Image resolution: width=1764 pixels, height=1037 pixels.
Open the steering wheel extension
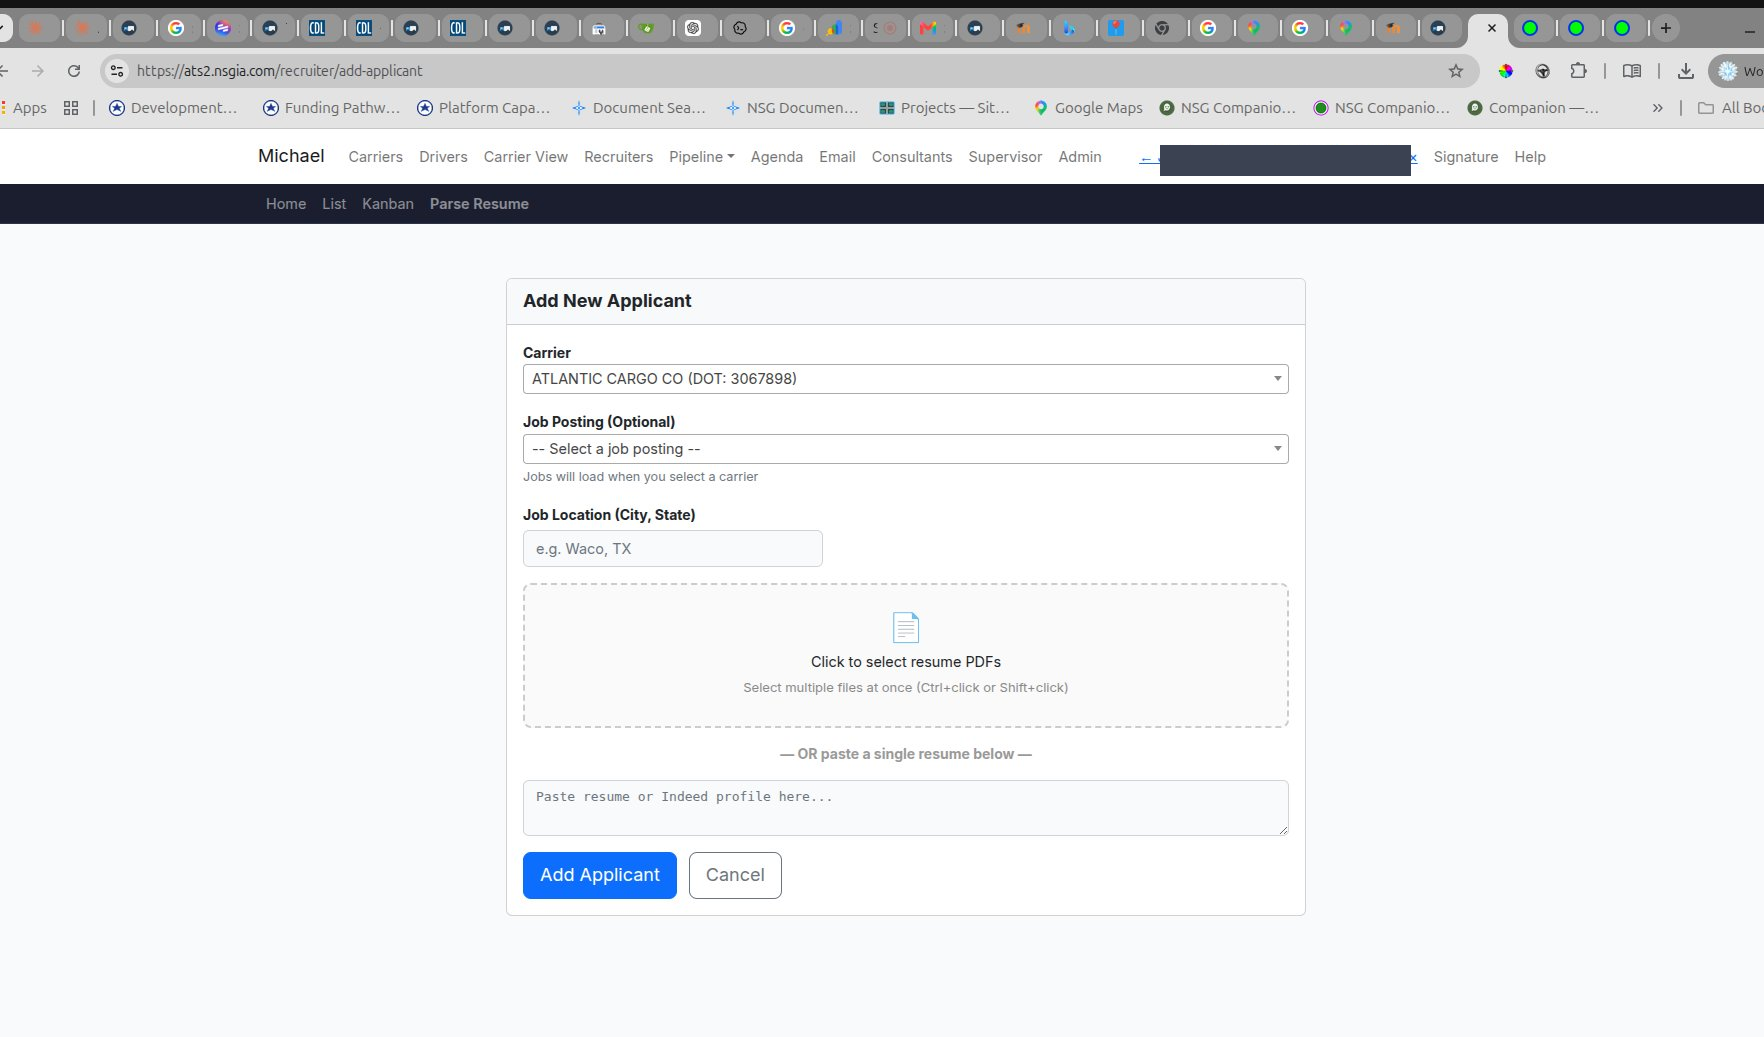coord(1542,70)
